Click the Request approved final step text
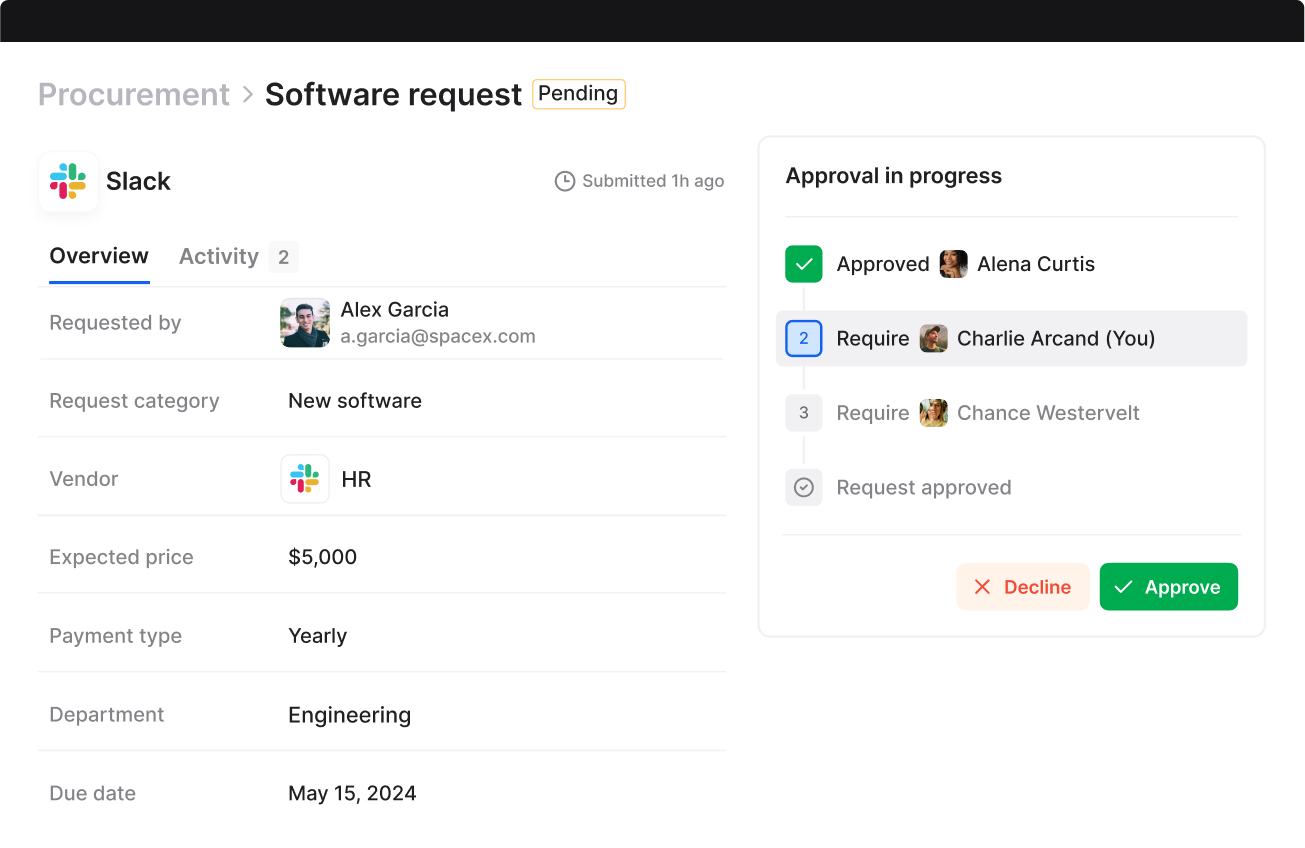Viewport: 1305px width, 848px height. tap(924, 488)
